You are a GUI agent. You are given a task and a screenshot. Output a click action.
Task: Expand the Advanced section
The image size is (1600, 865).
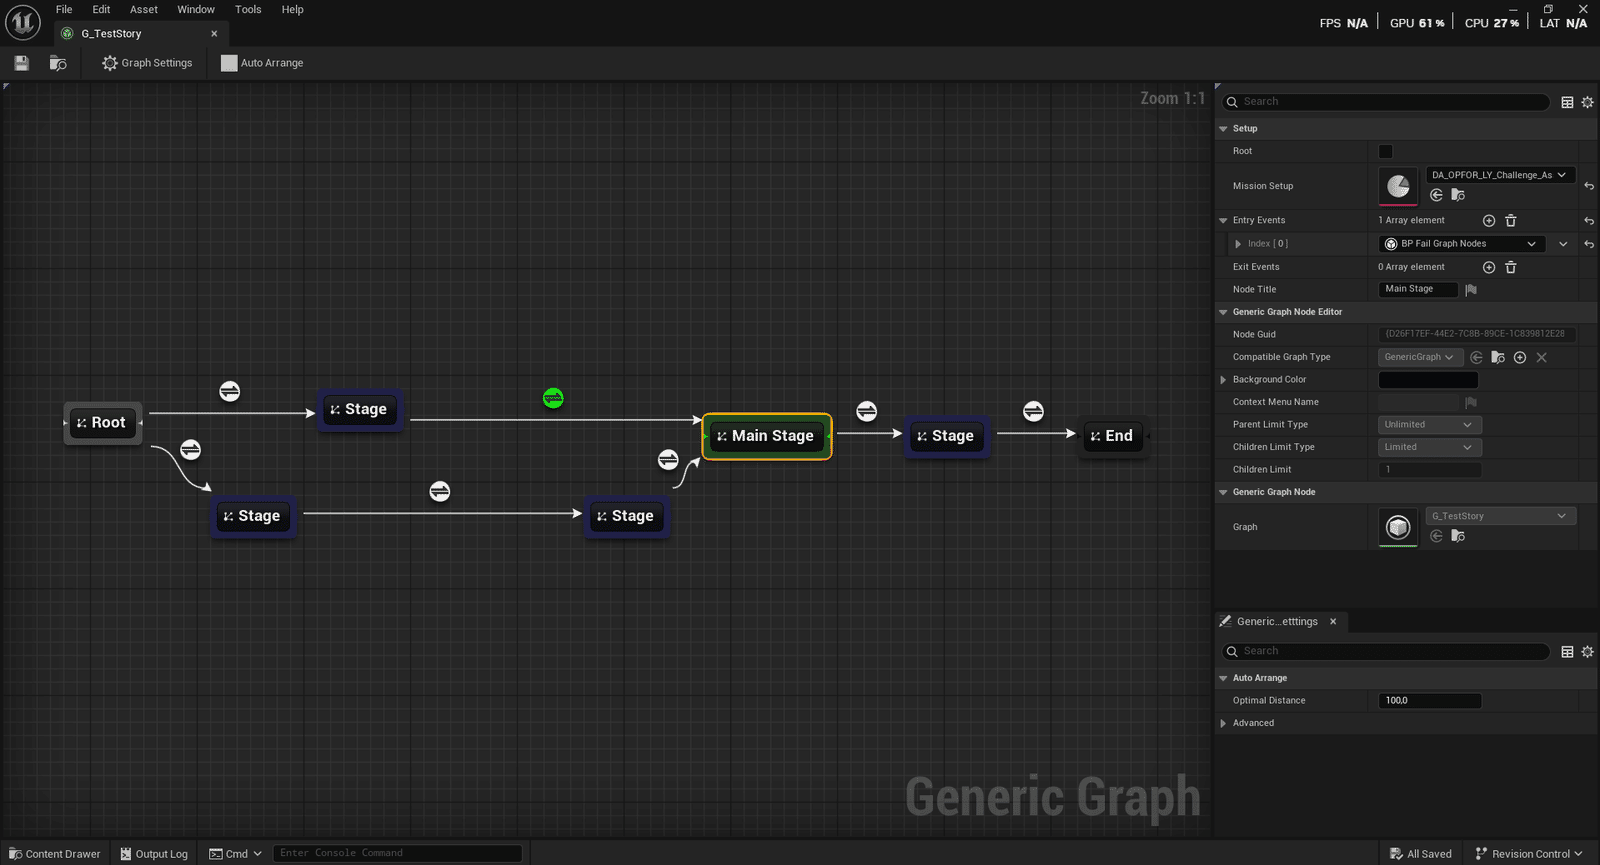pos(1223,723)
